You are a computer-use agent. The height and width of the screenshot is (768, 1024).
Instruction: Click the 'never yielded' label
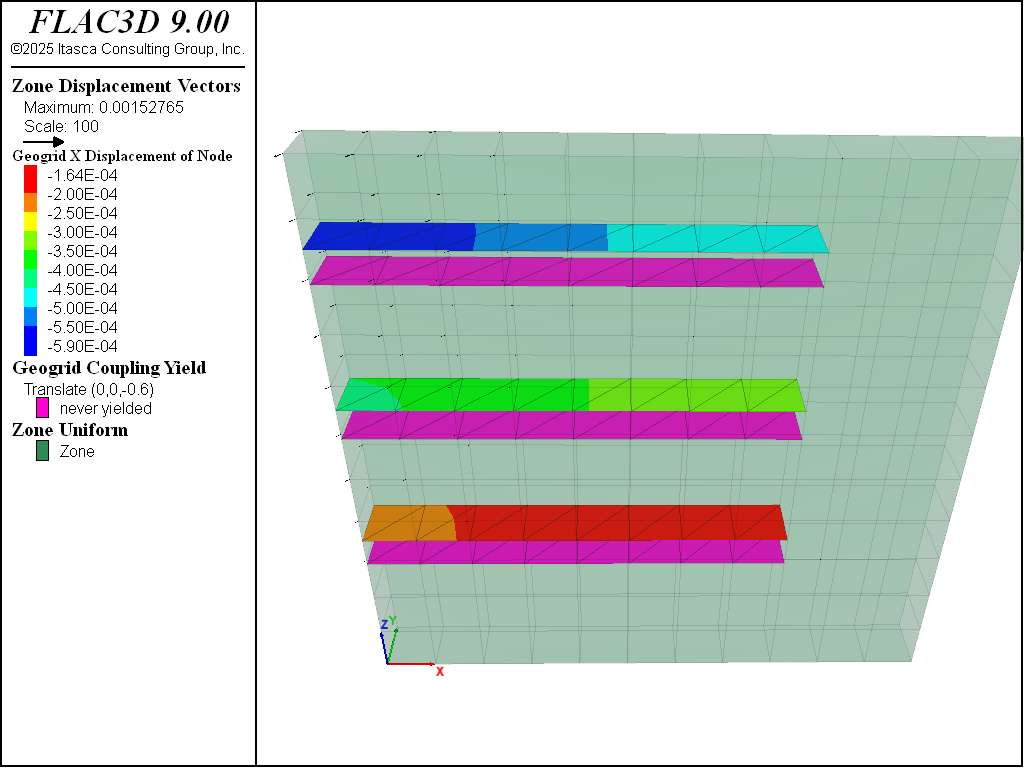coord(106,408)
